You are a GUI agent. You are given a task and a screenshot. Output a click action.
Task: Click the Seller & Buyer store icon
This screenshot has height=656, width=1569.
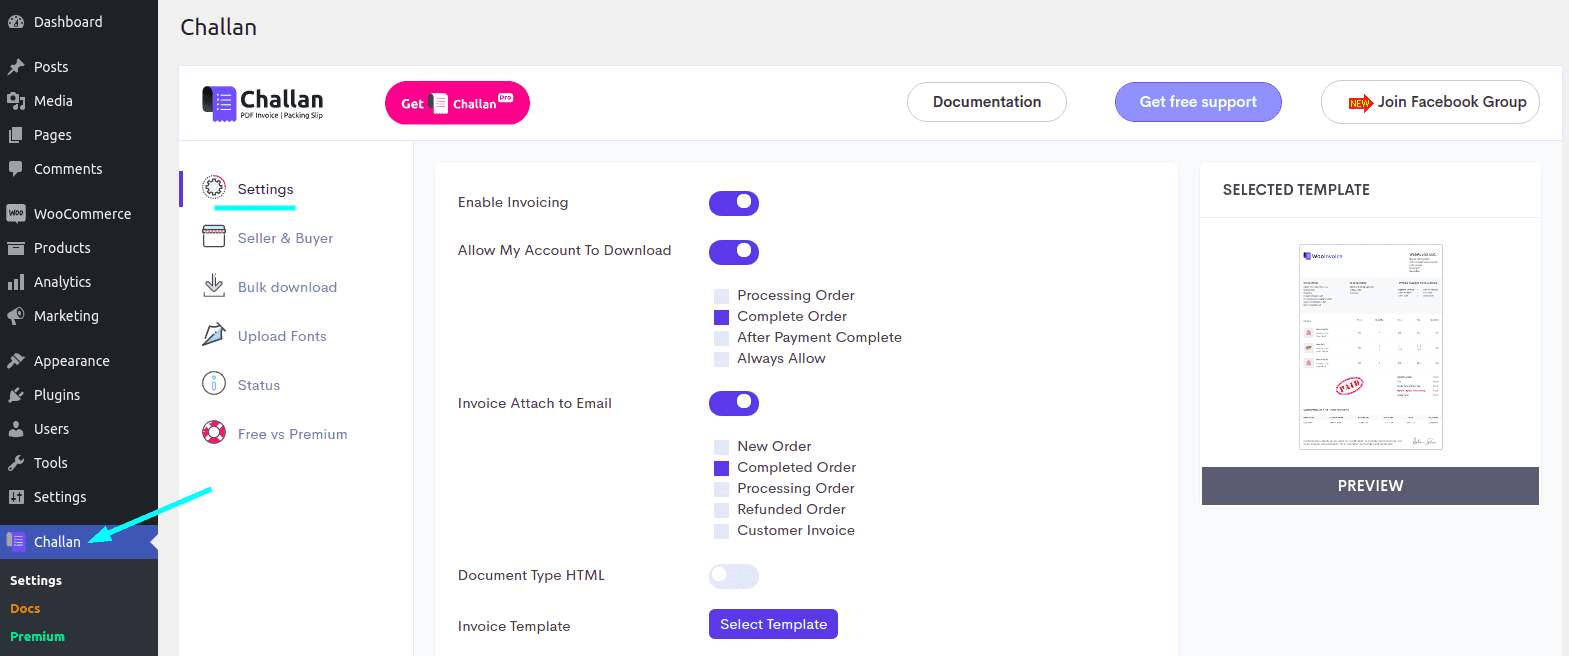[214, 236]
